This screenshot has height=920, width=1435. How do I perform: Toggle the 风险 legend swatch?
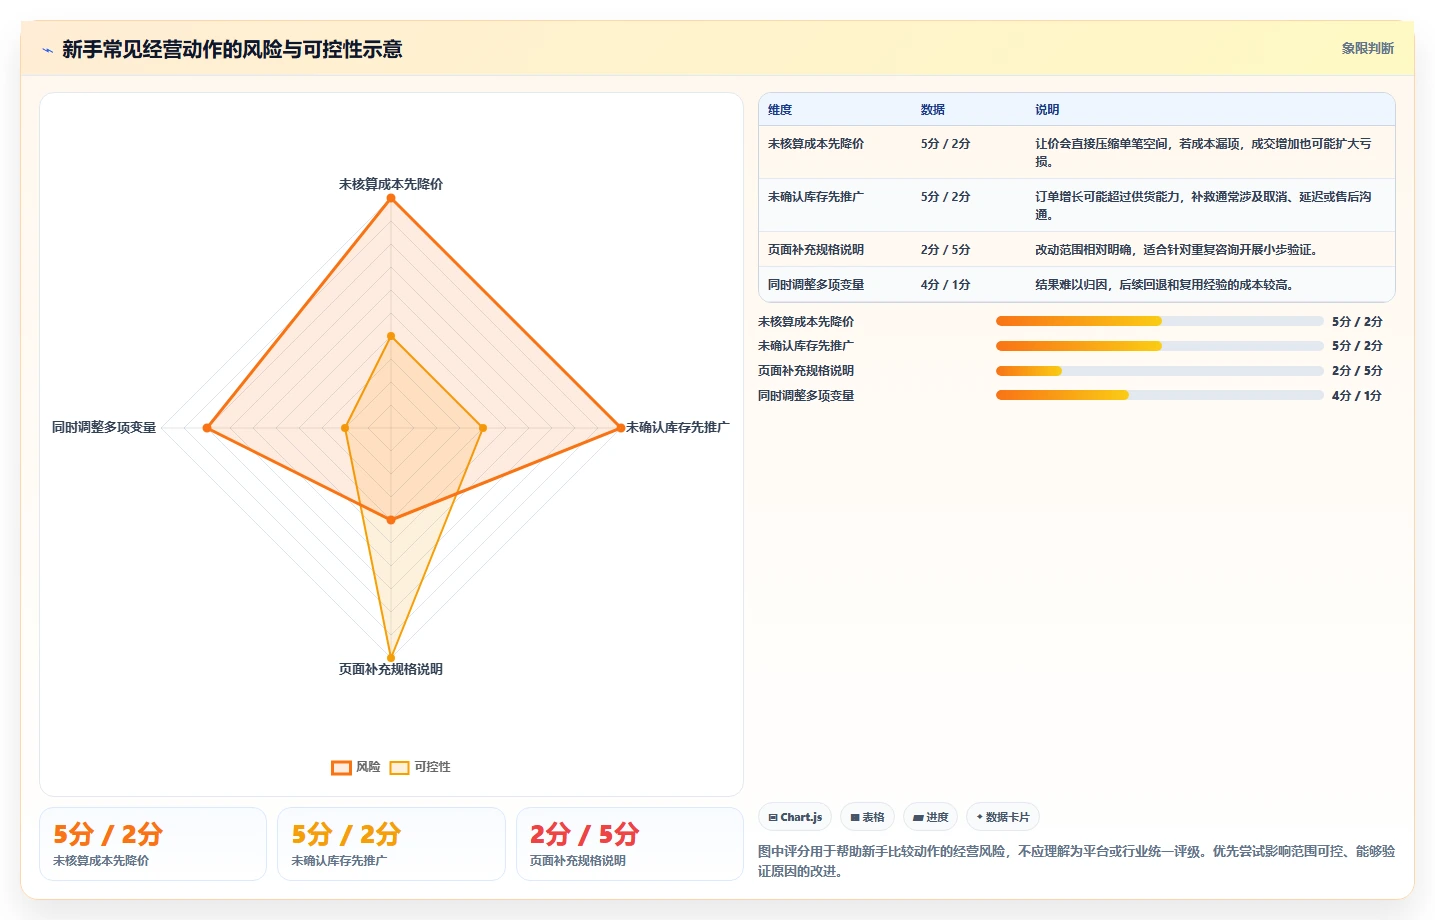click(x=341, y=767)
